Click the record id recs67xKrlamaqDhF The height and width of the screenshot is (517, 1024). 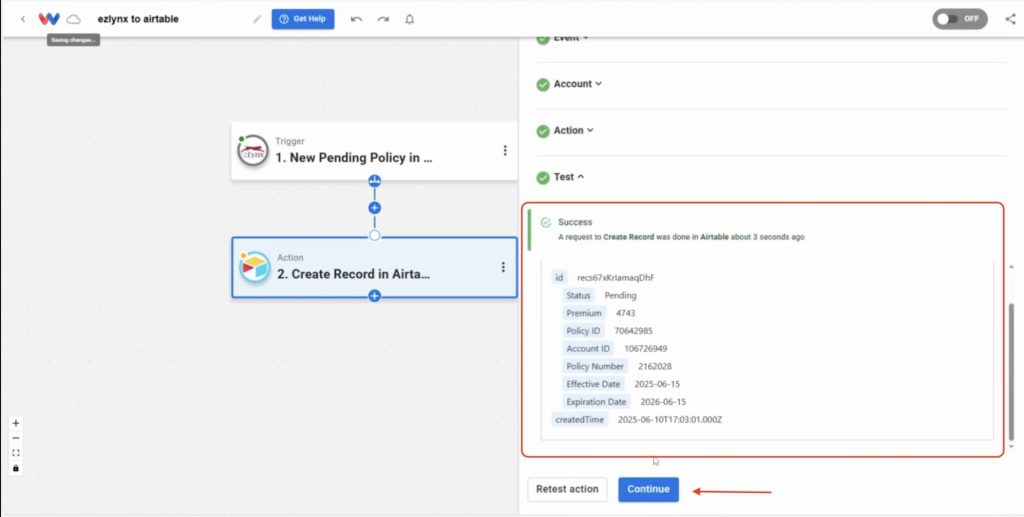pos(616,277)
